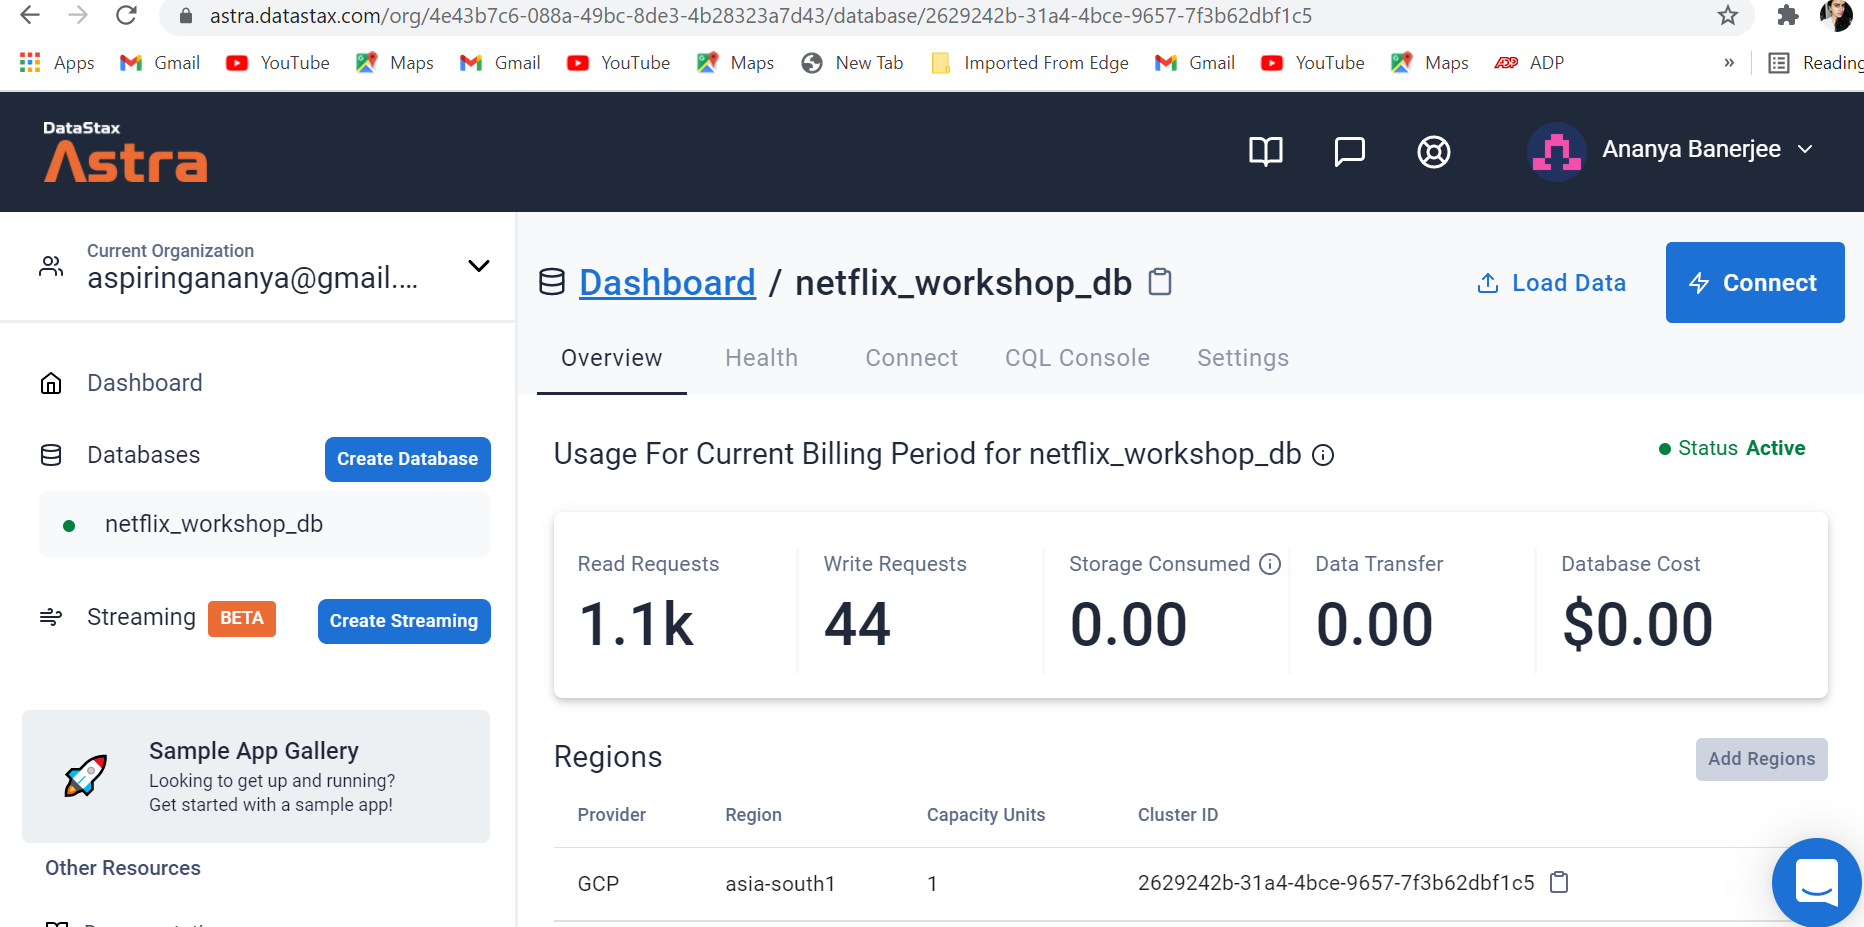Click the help lifebuoy icon
The height and width of the screenshot is (927, 1864).
[1433, 152]
